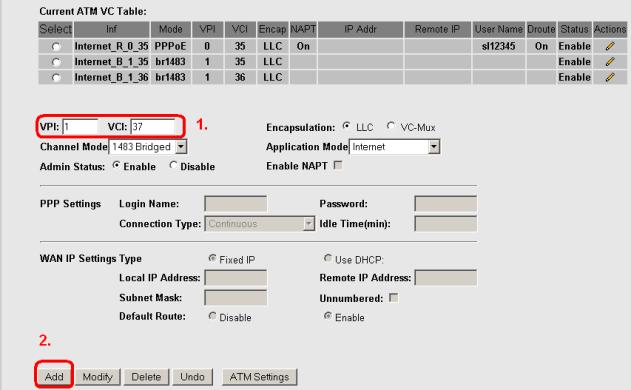
Task: Click the Local IP Address field
Action: pos(235,278)
